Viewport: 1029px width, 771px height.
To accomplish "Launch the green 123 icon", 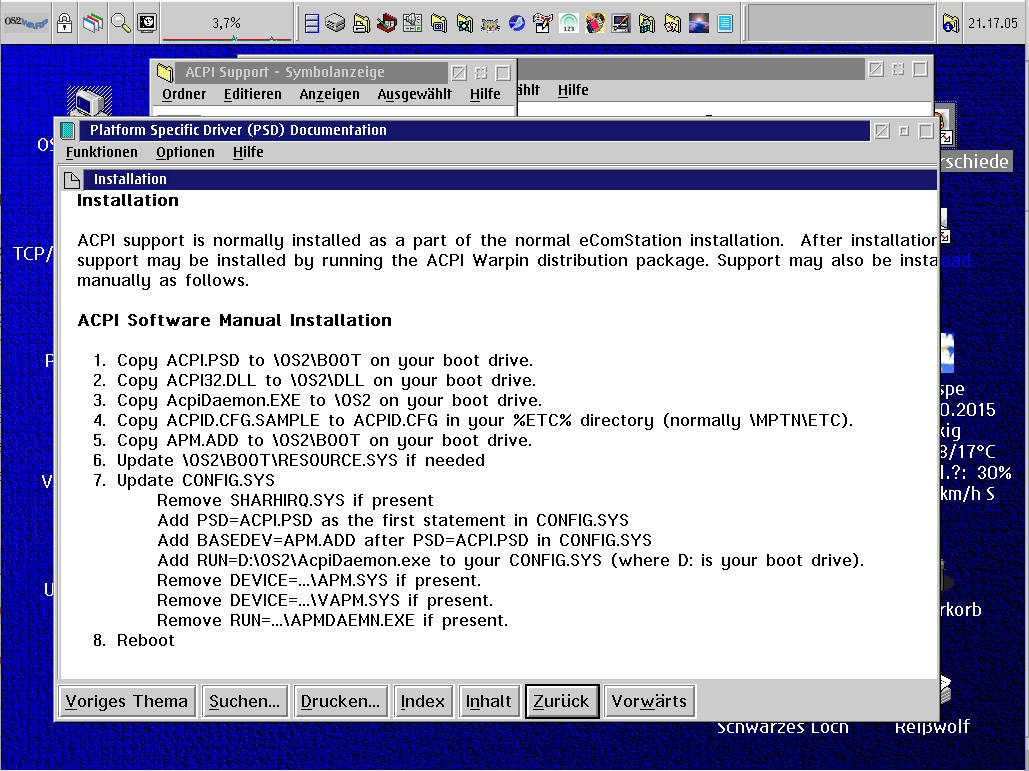I will point(569,24).
